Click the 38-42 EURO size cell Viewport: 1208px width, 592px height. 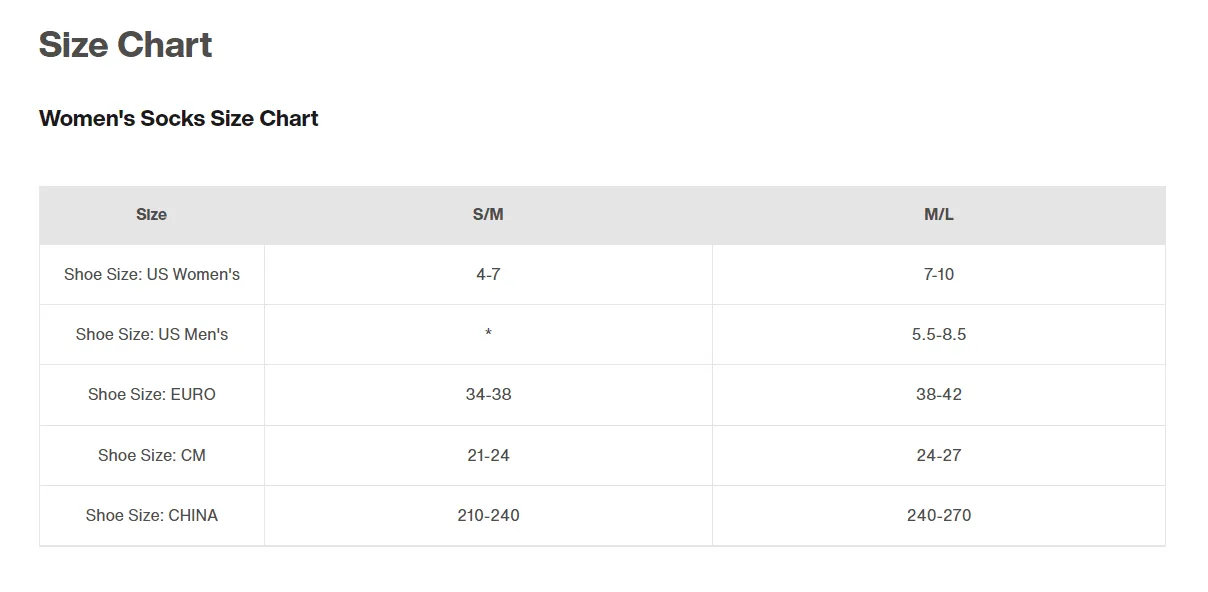pyautogui.click(x=939, y=394)
